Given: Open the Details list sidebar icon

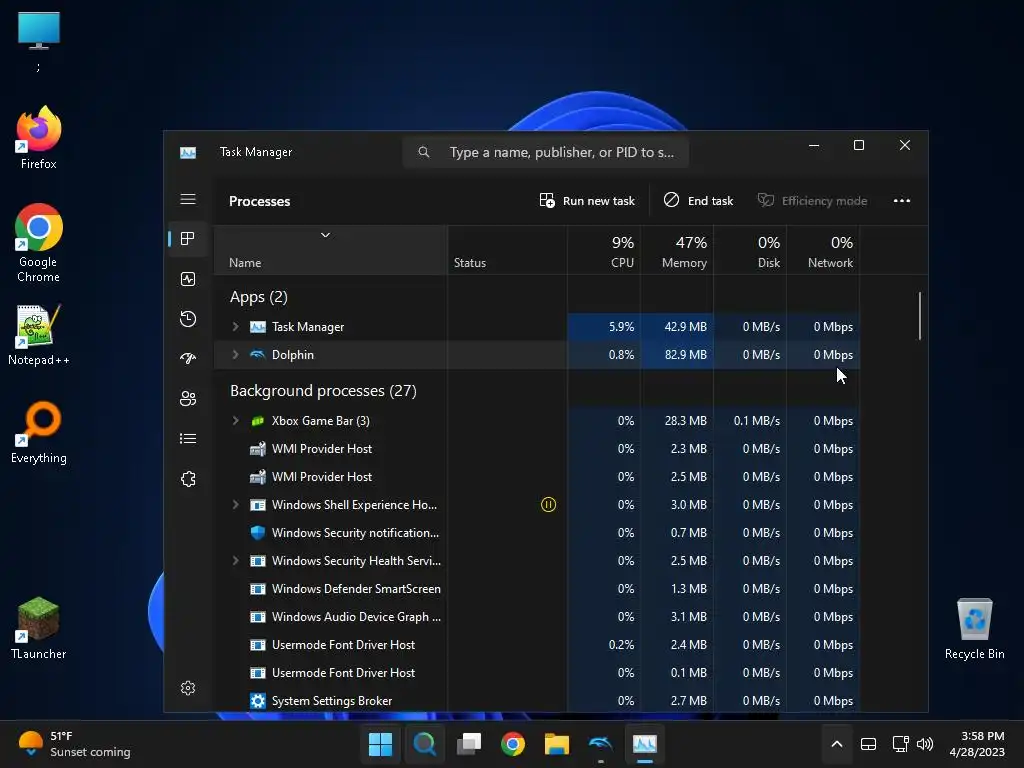Looking at the screenshot, I should (188, 439).
